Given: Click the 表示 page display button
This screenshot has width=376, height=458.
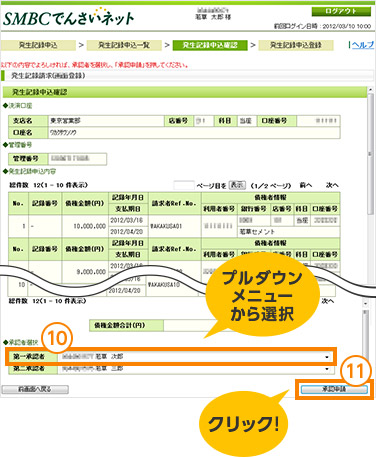Looking at the screenshot, I should click(237, 185).
